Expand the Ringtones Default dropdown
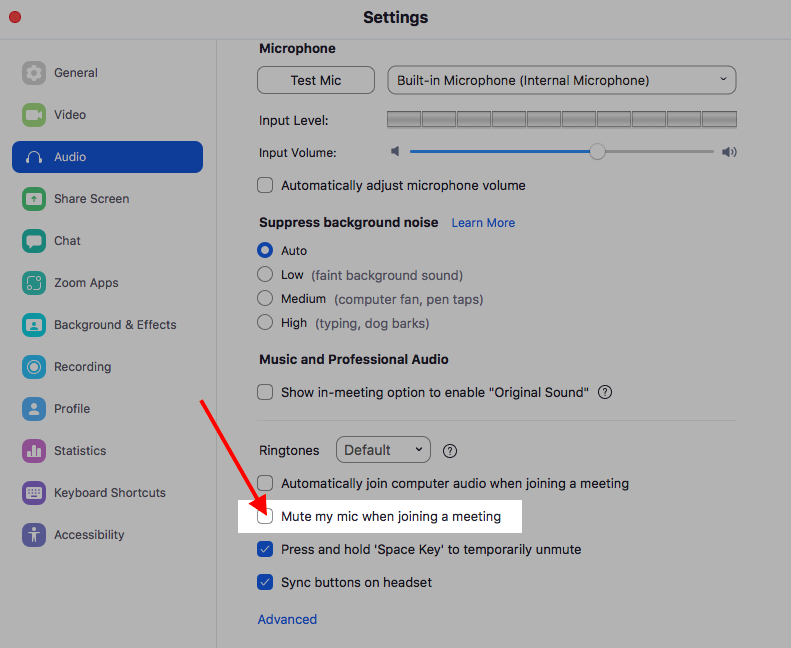The width and height of the screenshot is (791, 648). 383,450
